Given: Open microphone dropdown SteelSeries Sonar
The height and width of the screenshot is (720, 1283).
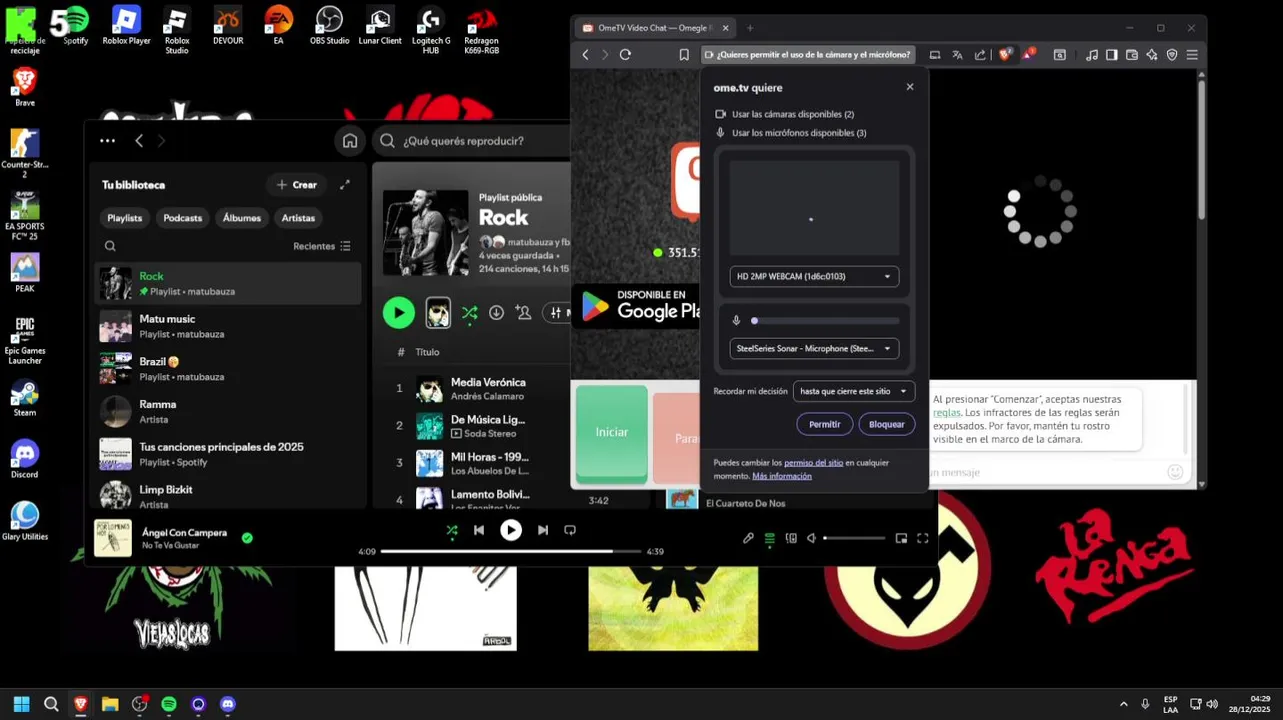Looking at the screenshot, I should [x=814, y=349].
